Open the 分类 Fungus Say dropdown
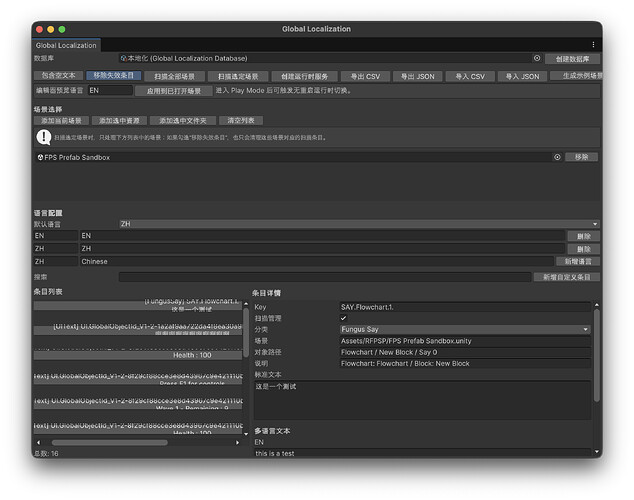This screenshot has height=500, width=634. [465, 329]
